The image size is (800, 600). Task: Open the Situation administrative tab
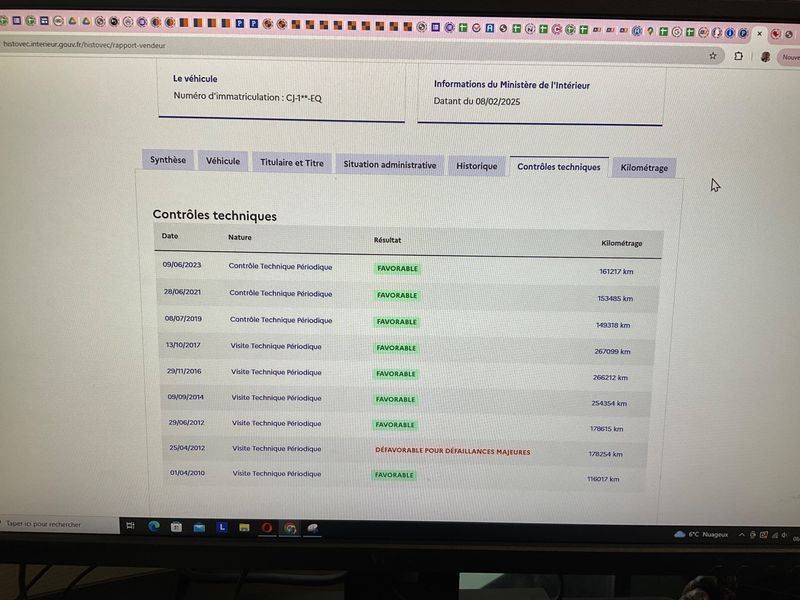390,165
